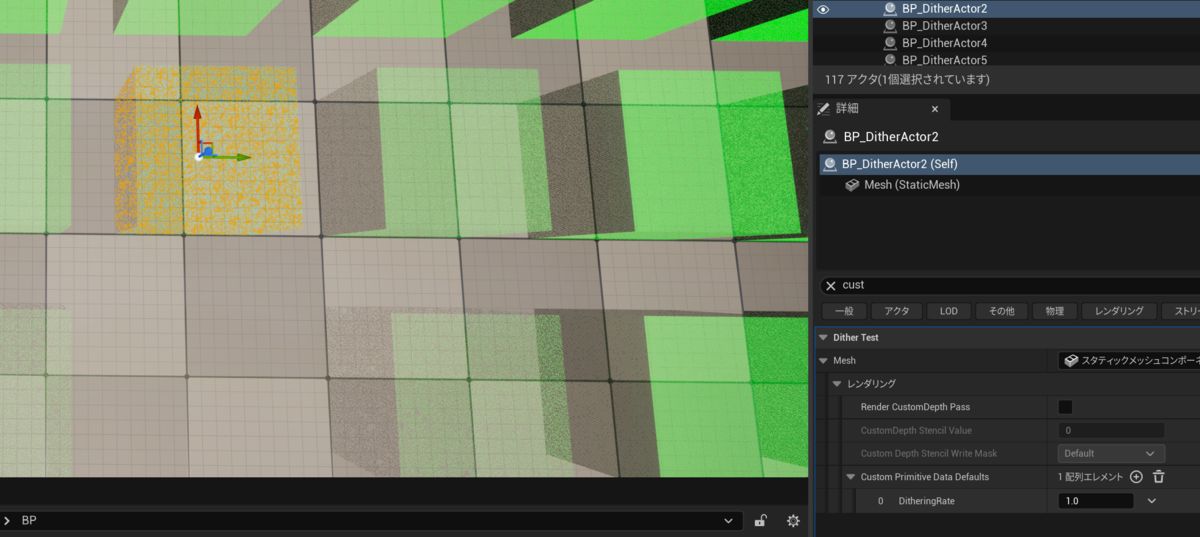Open the DitheringRate element options chevron
The width and height of the screenshot is (1200, 537).
point(1152,501)
